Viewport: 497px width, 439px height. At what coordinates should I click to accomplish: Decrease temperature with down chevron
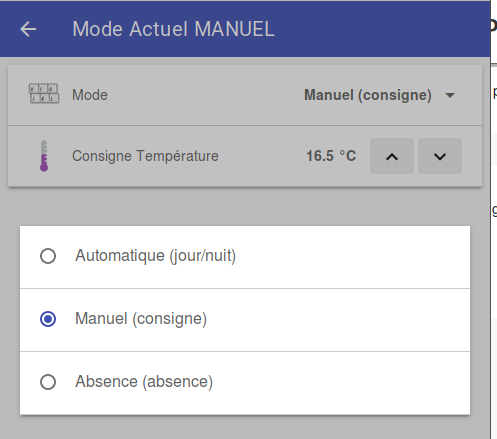point(440,156)
